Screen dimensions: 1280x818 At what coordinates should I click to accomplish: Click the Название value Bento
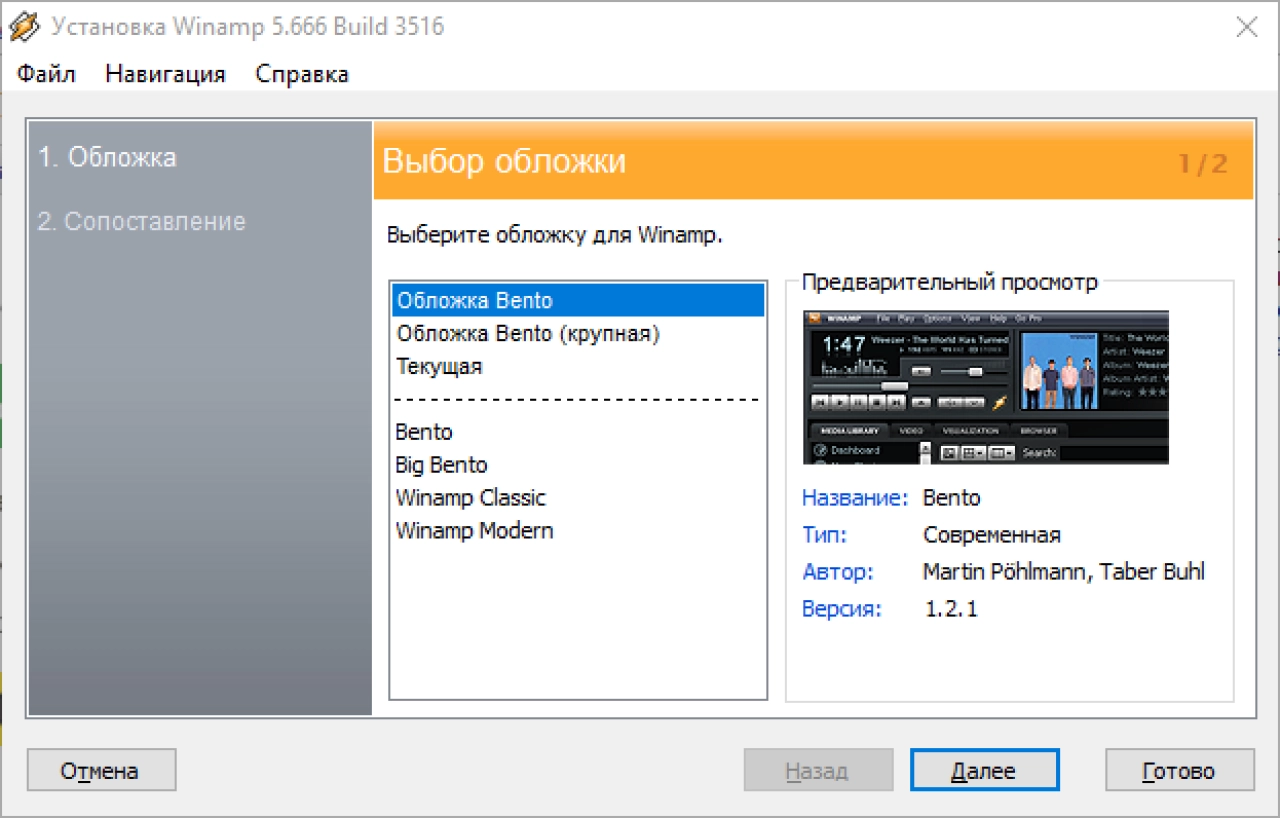(952, 498)
